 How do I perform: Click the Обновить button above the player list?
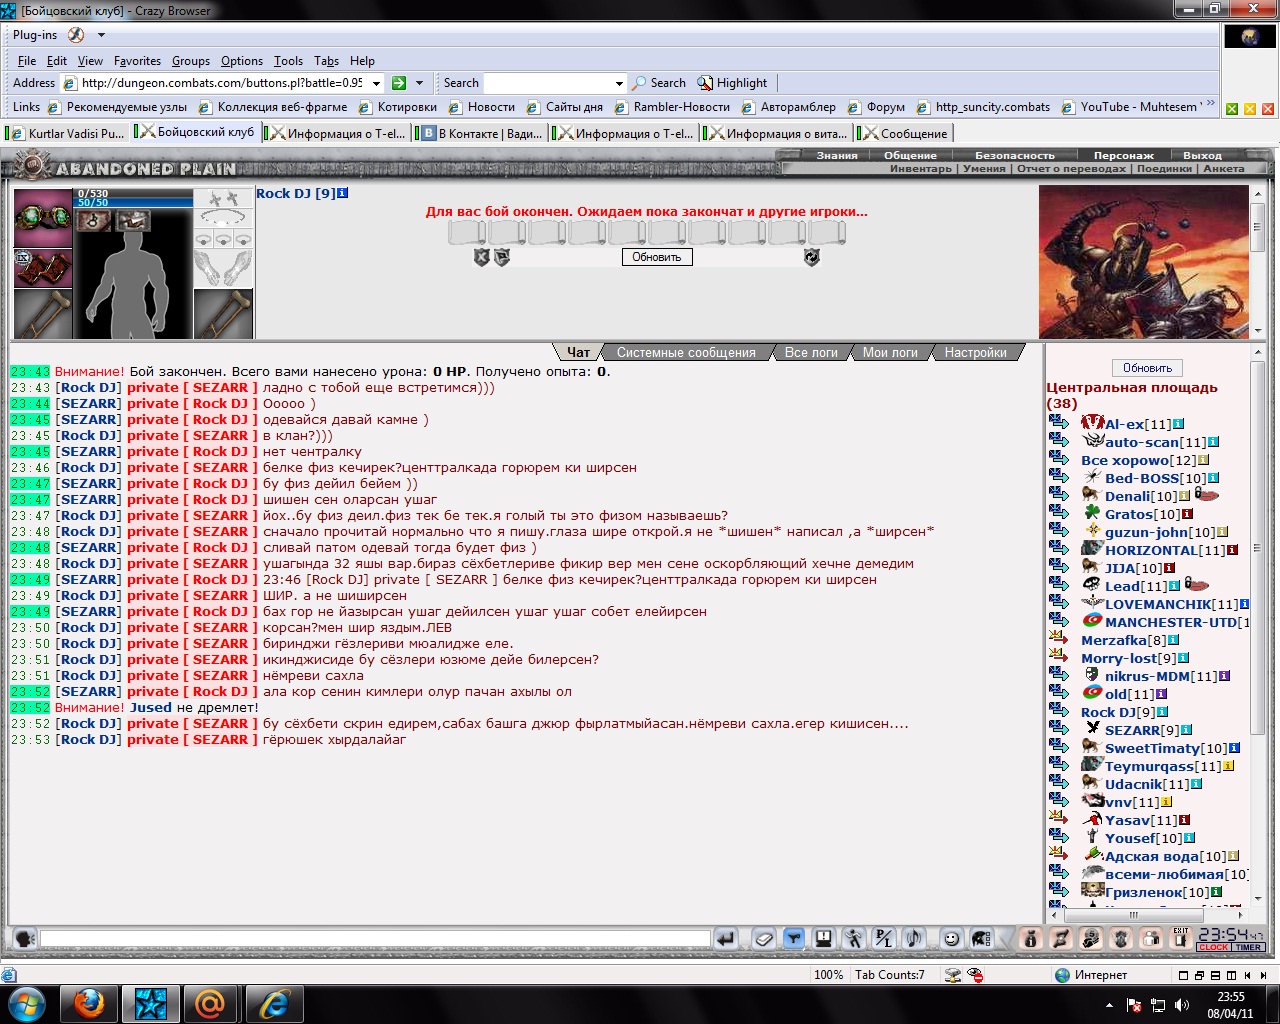1147,368
